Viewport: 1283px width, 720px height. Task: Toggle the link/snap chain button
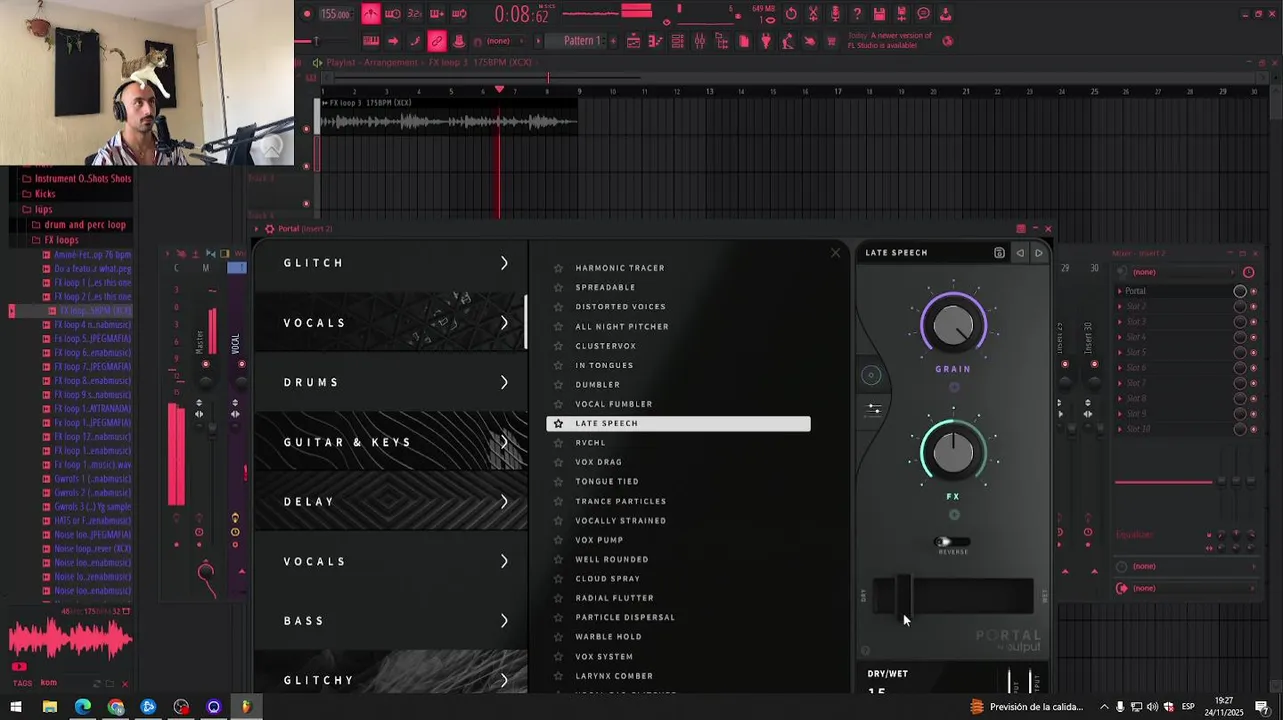pos(436,41)
